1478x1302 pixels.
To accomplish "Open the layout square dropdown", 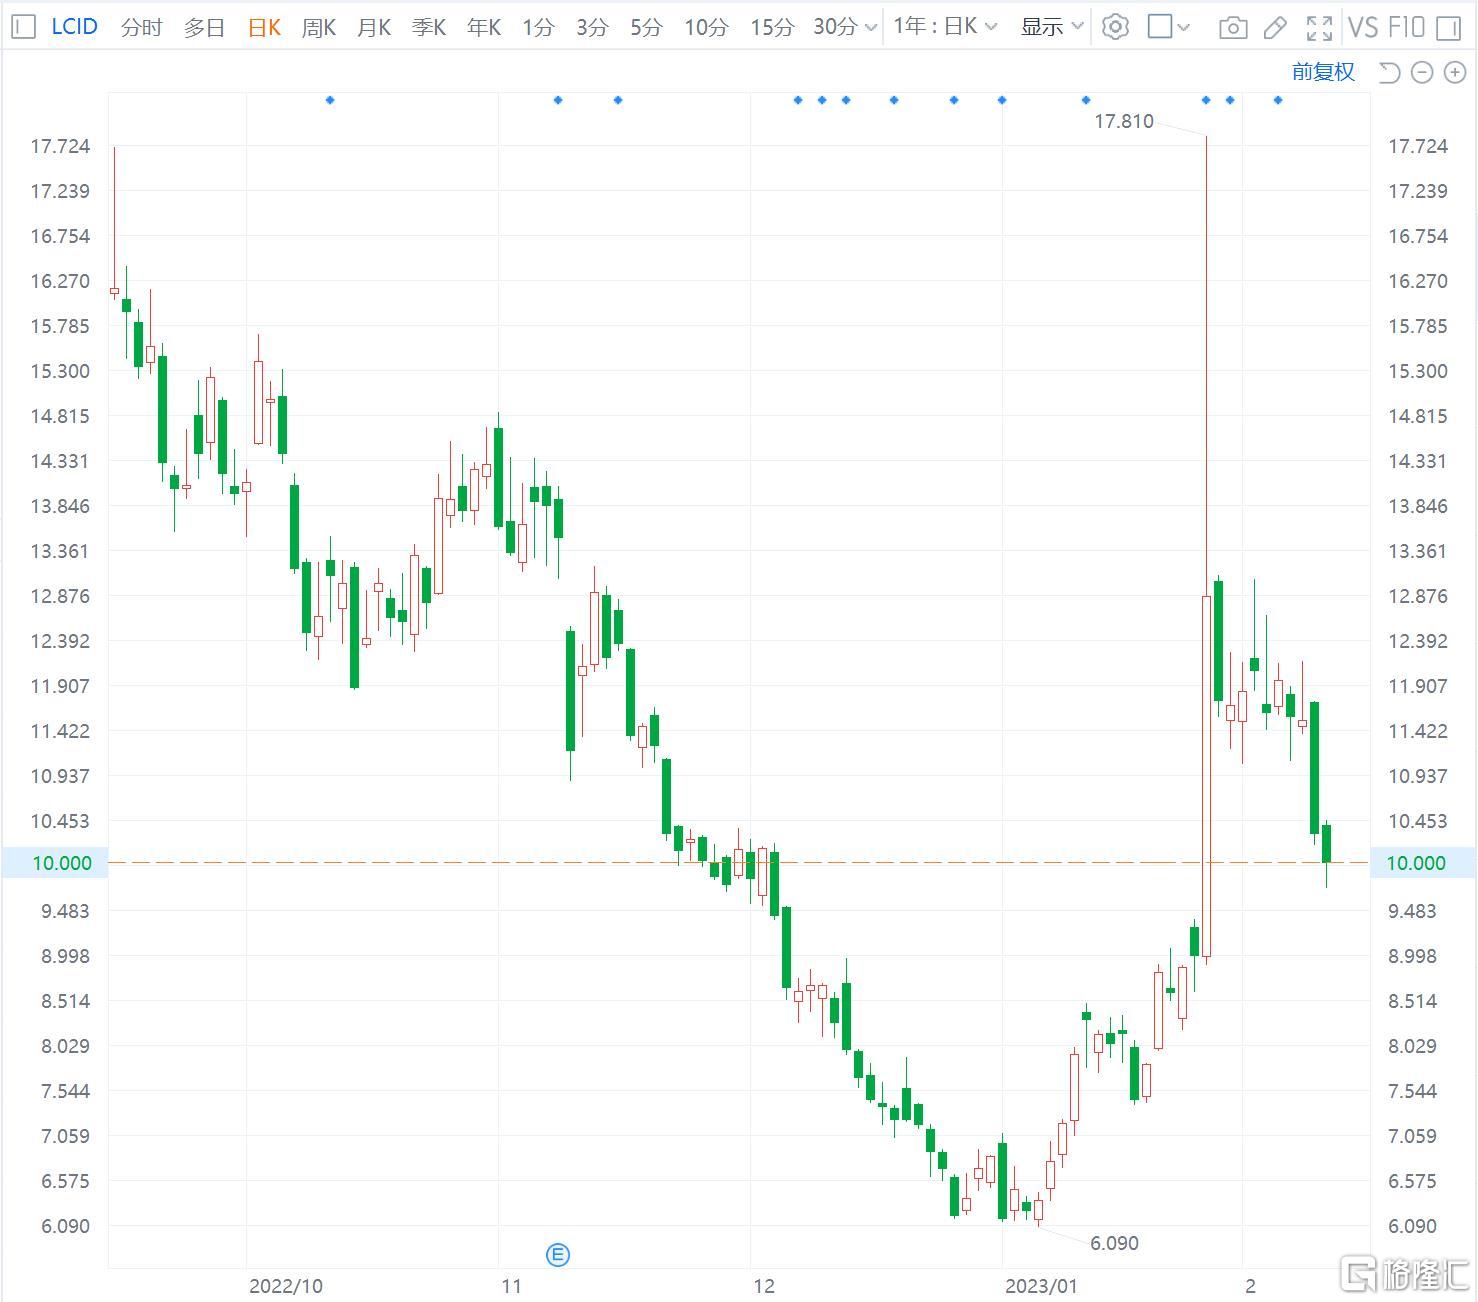I will pos(1168,27).
